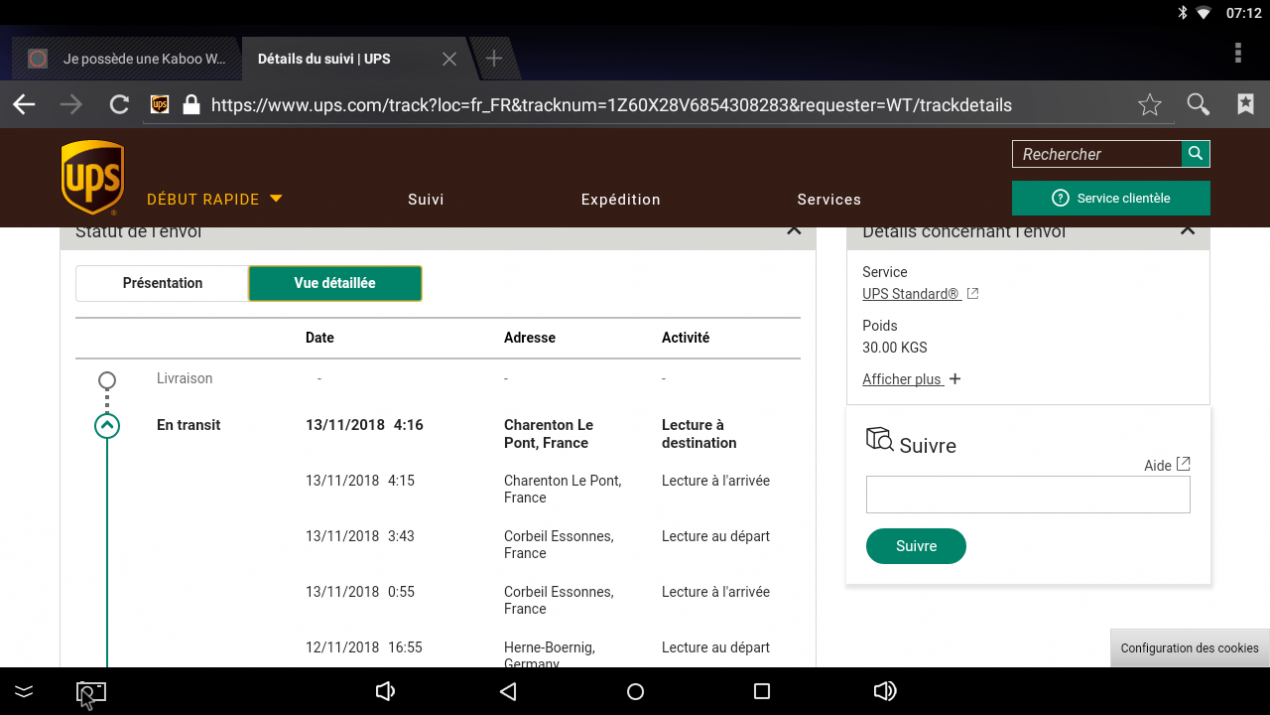Click the bold Charenton Le Pont, France address

tap(548, 434)
